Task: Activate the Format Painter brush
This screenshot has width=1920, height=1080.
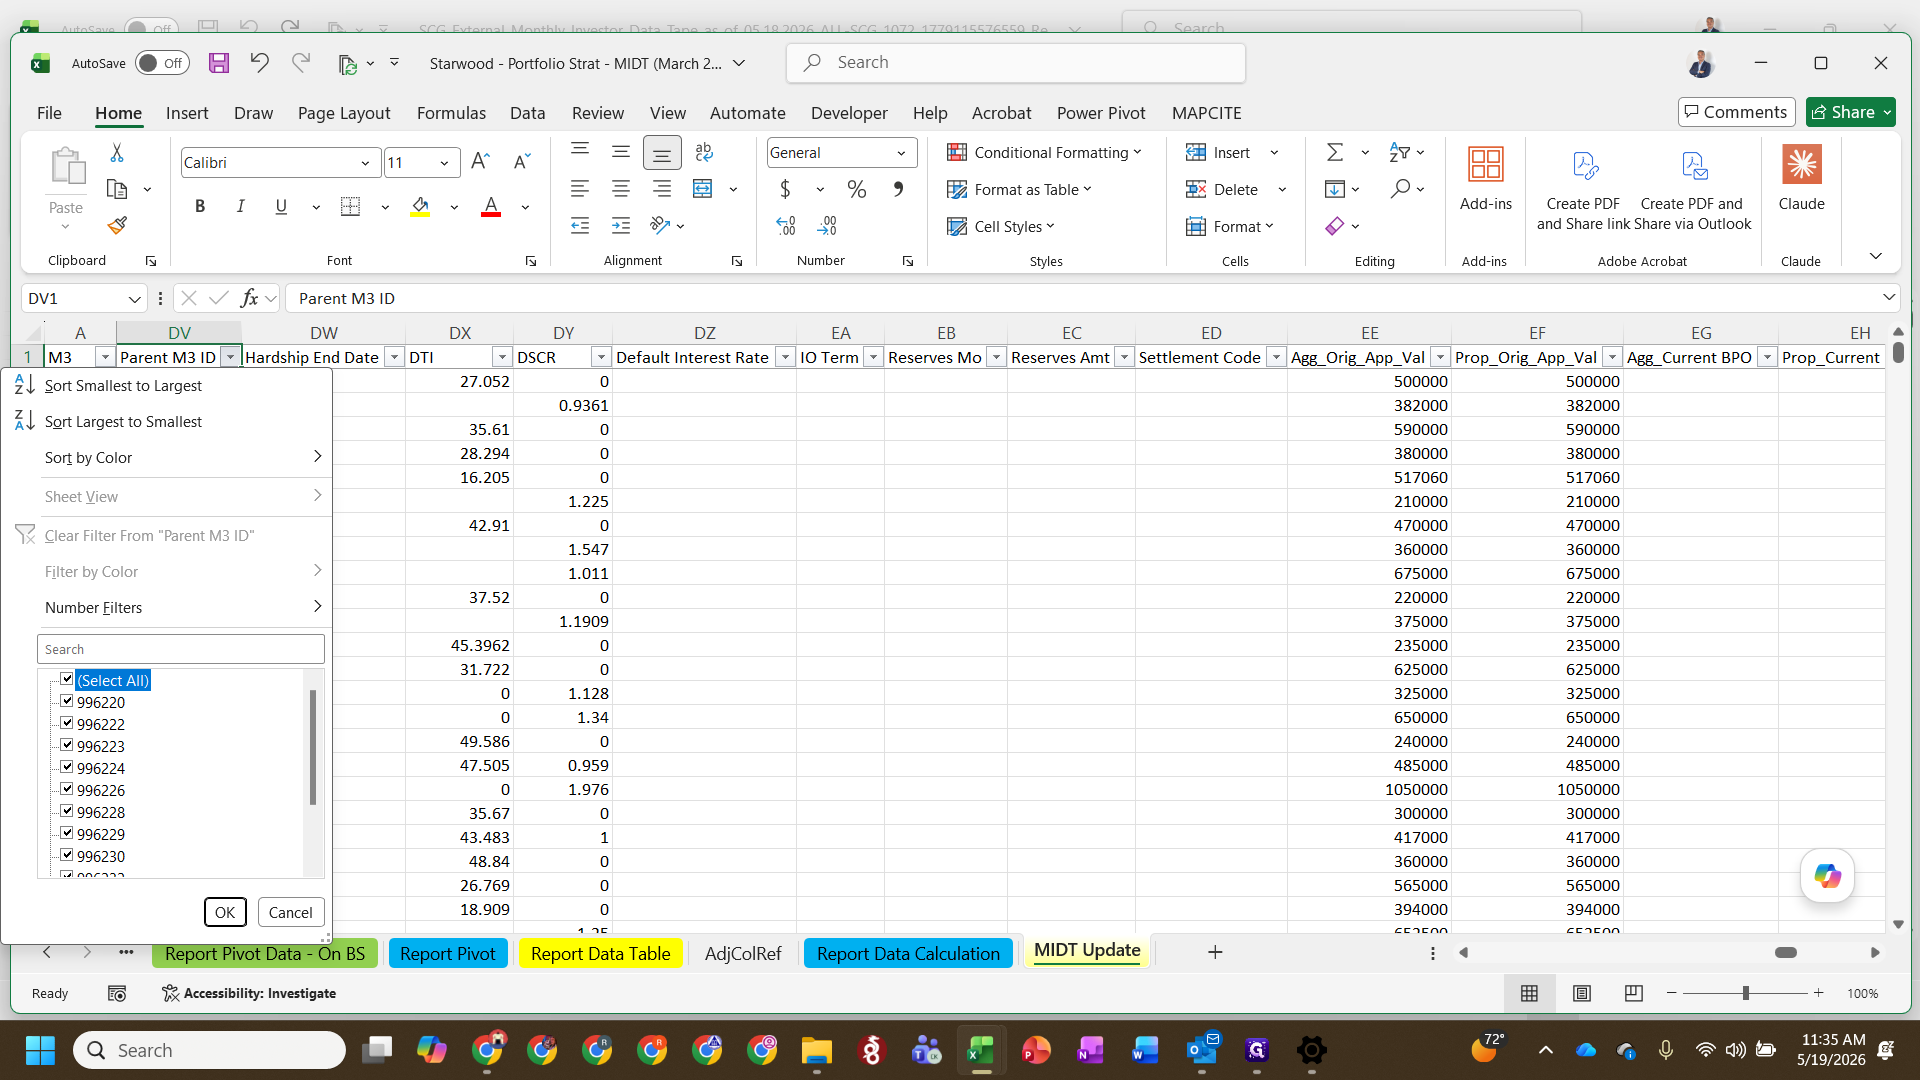Action: (x=117, y=225)
